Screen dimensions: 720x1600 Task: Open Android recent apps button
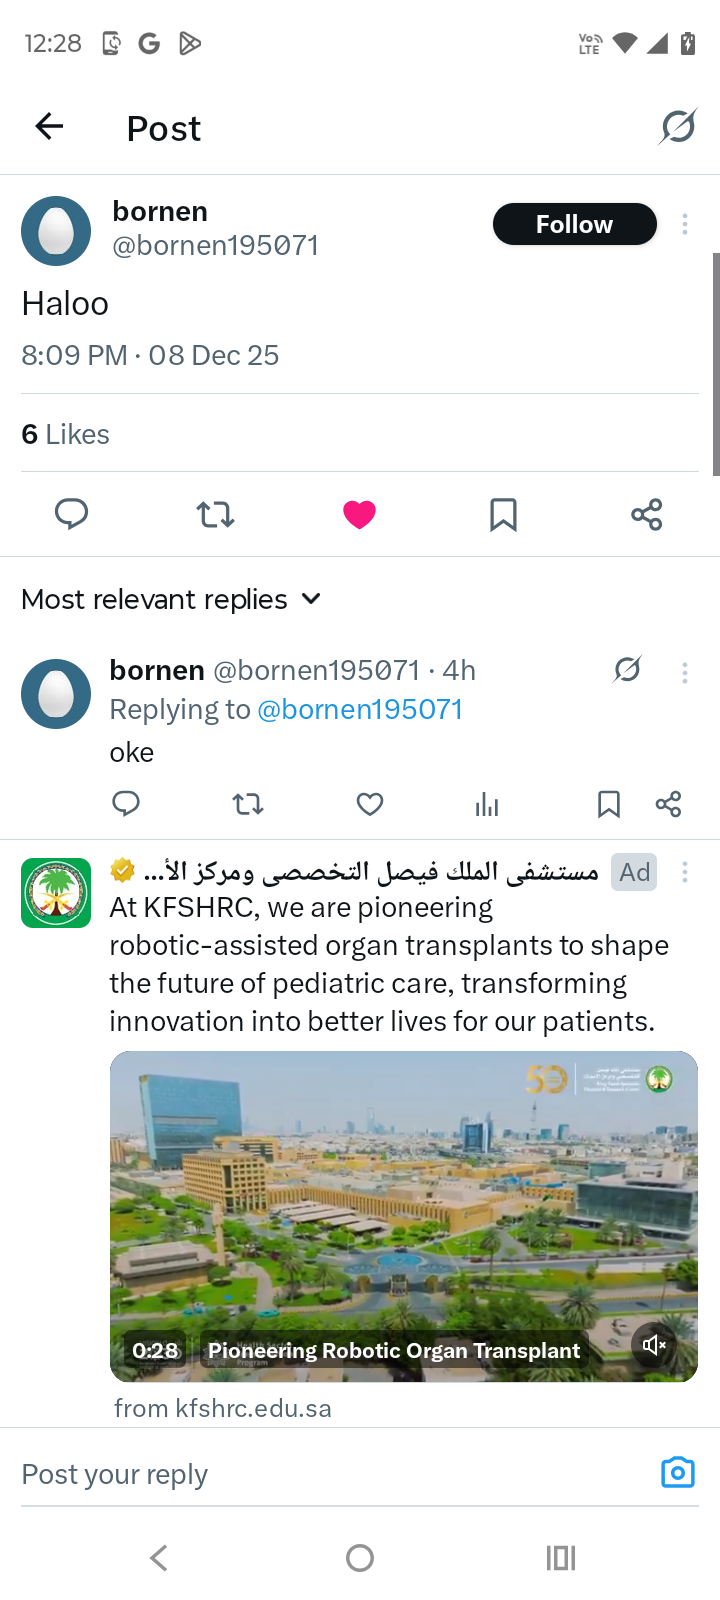(560, 1557)
